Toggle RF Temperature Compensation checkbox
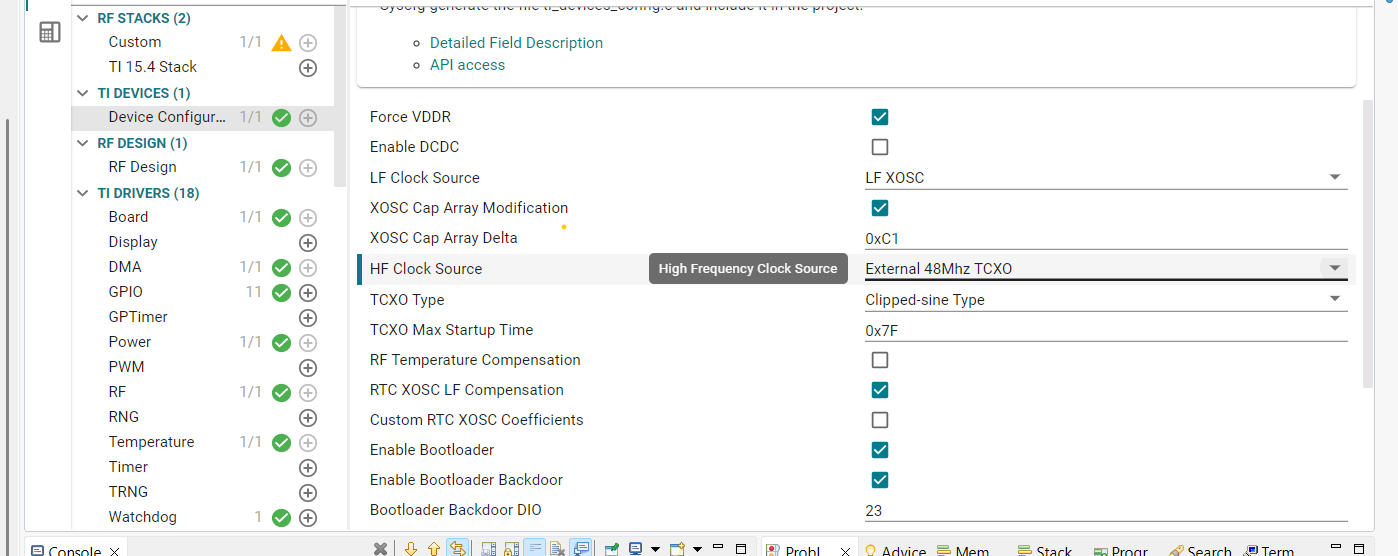 (880, 360)
